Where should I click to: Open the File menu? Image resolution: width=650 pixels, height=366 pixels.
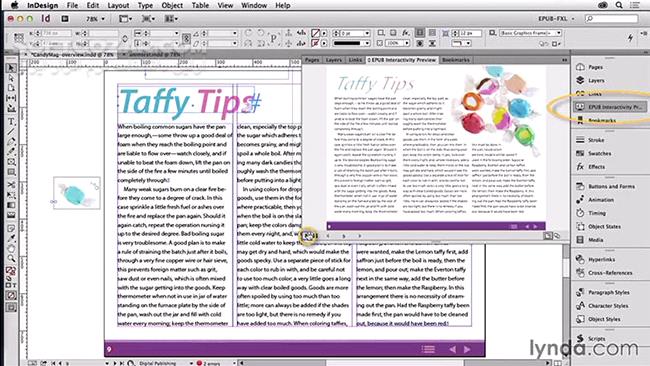point(72,5)
